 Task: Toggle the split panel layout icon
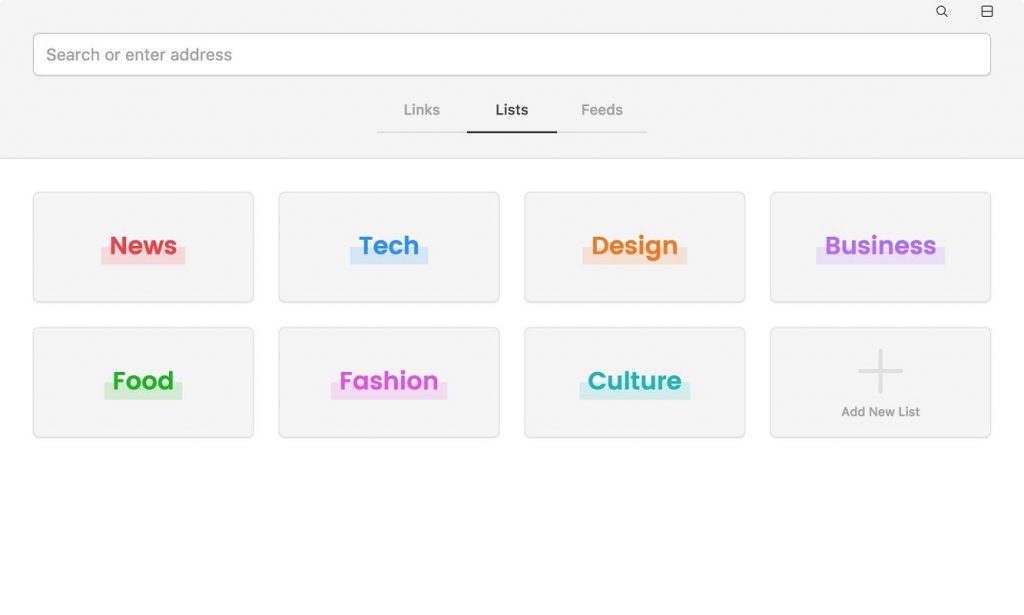pos(987,12)
